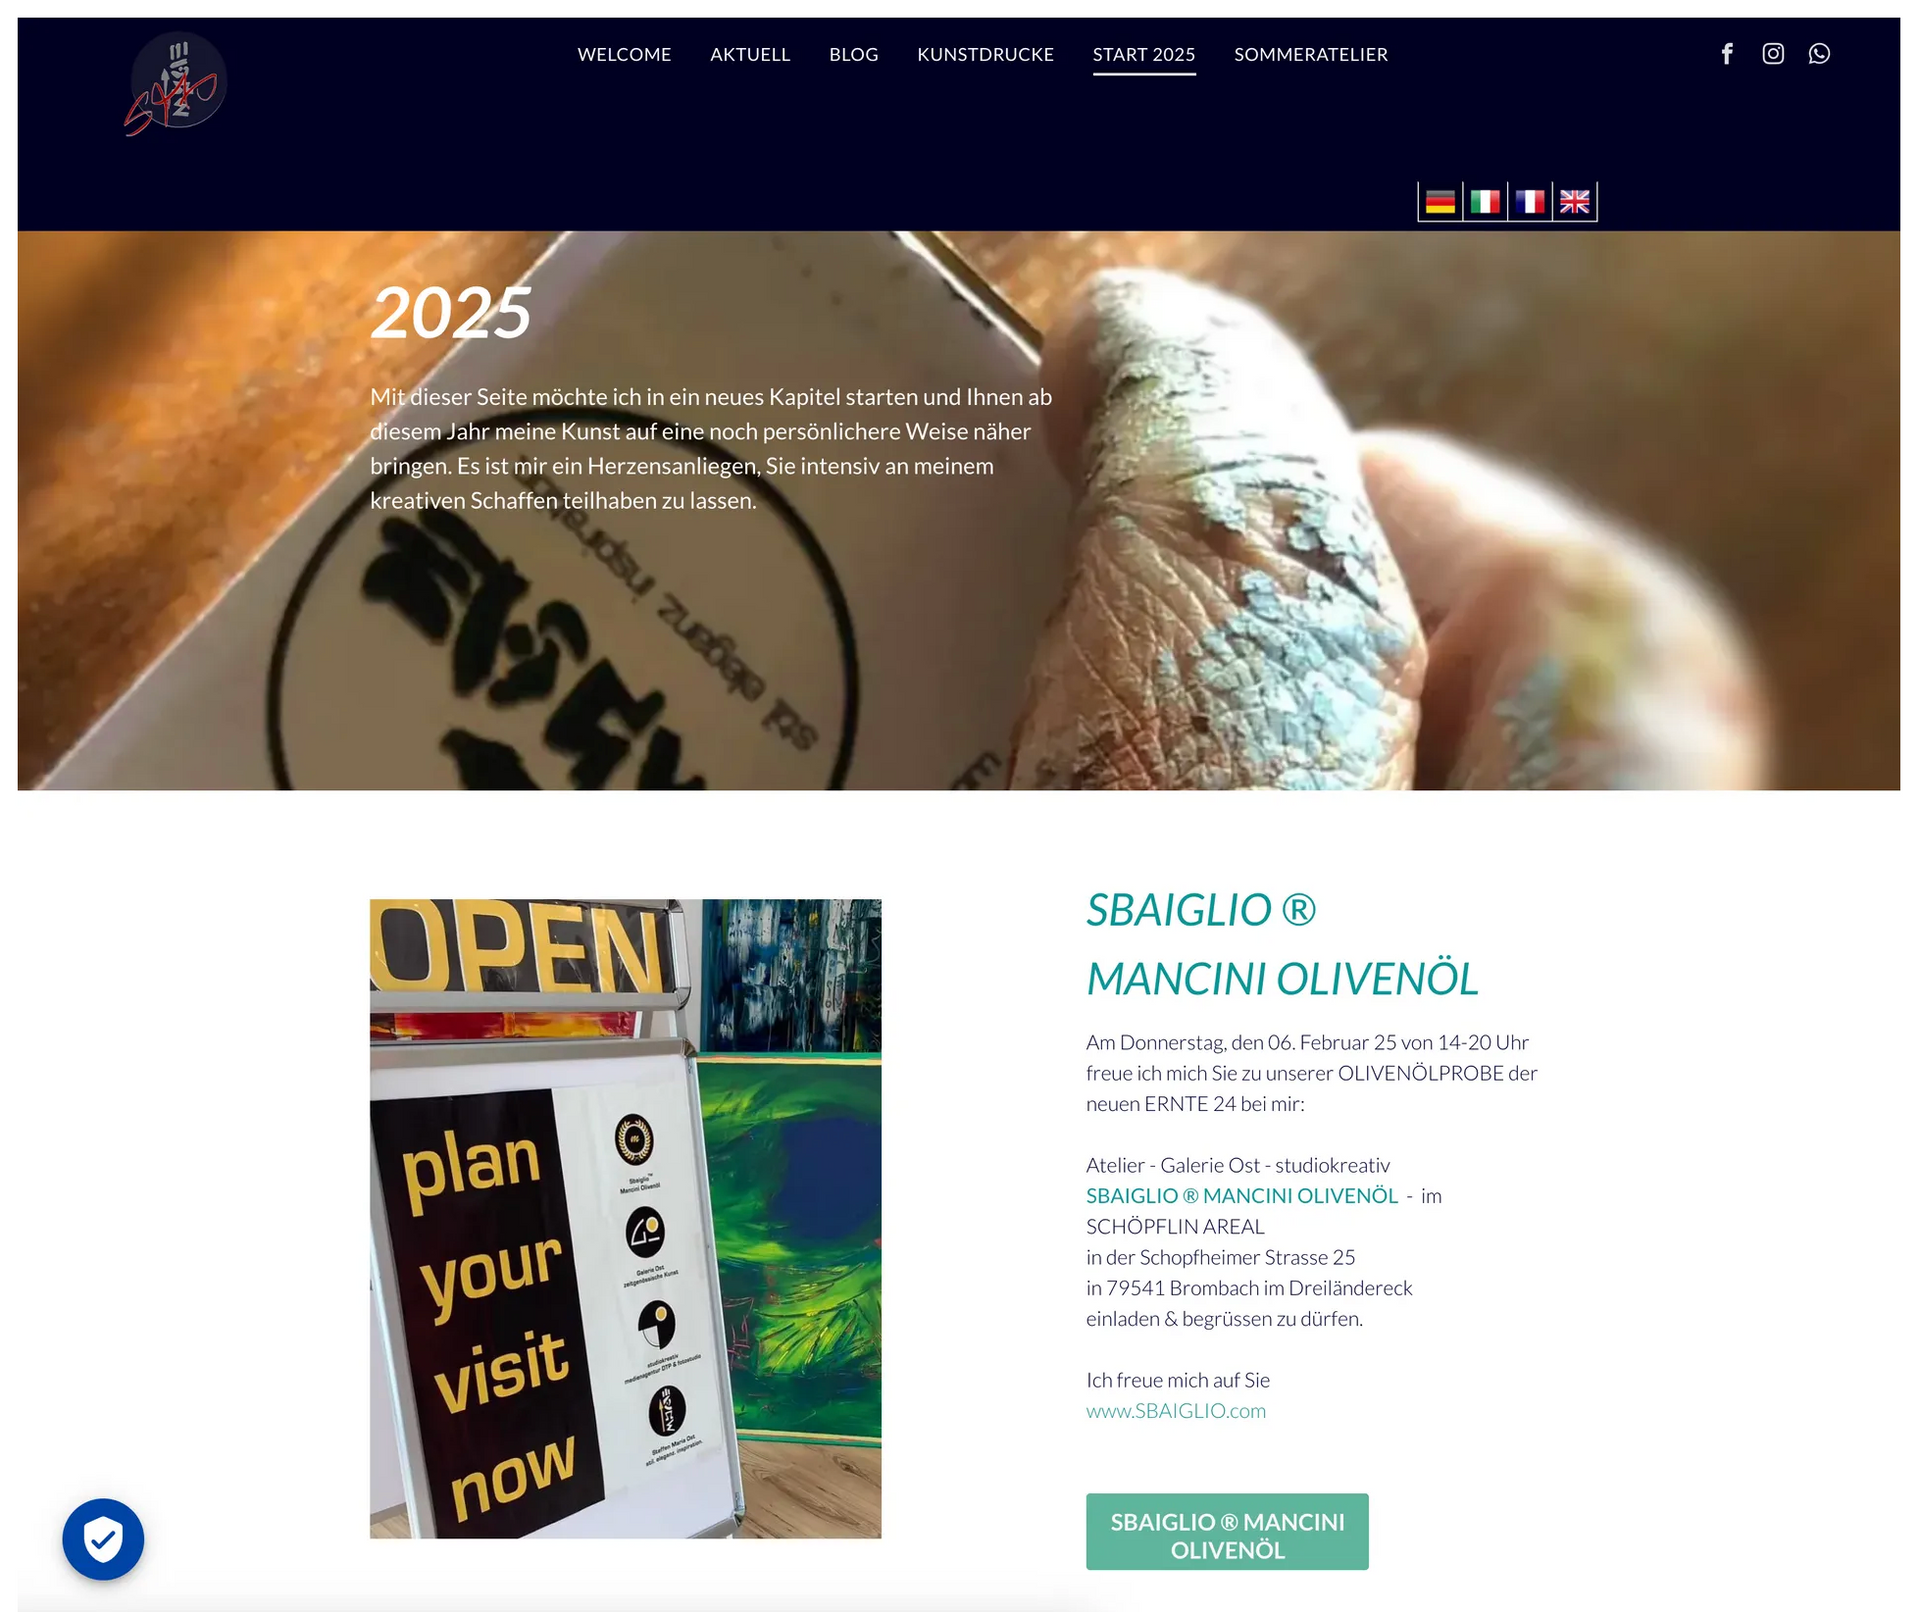
Task: Open the 'plan your visit now' photo
Action: coord(625,1218)
